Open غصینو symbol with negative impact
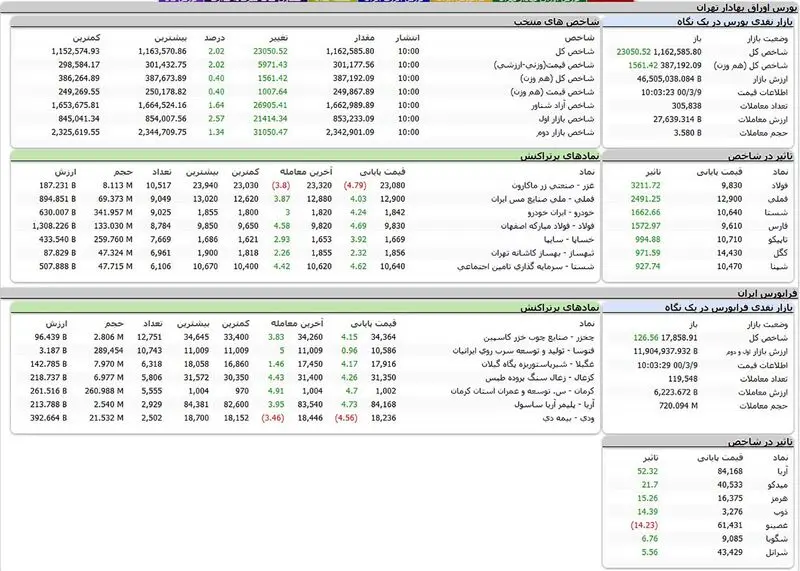 coord(777,526)
